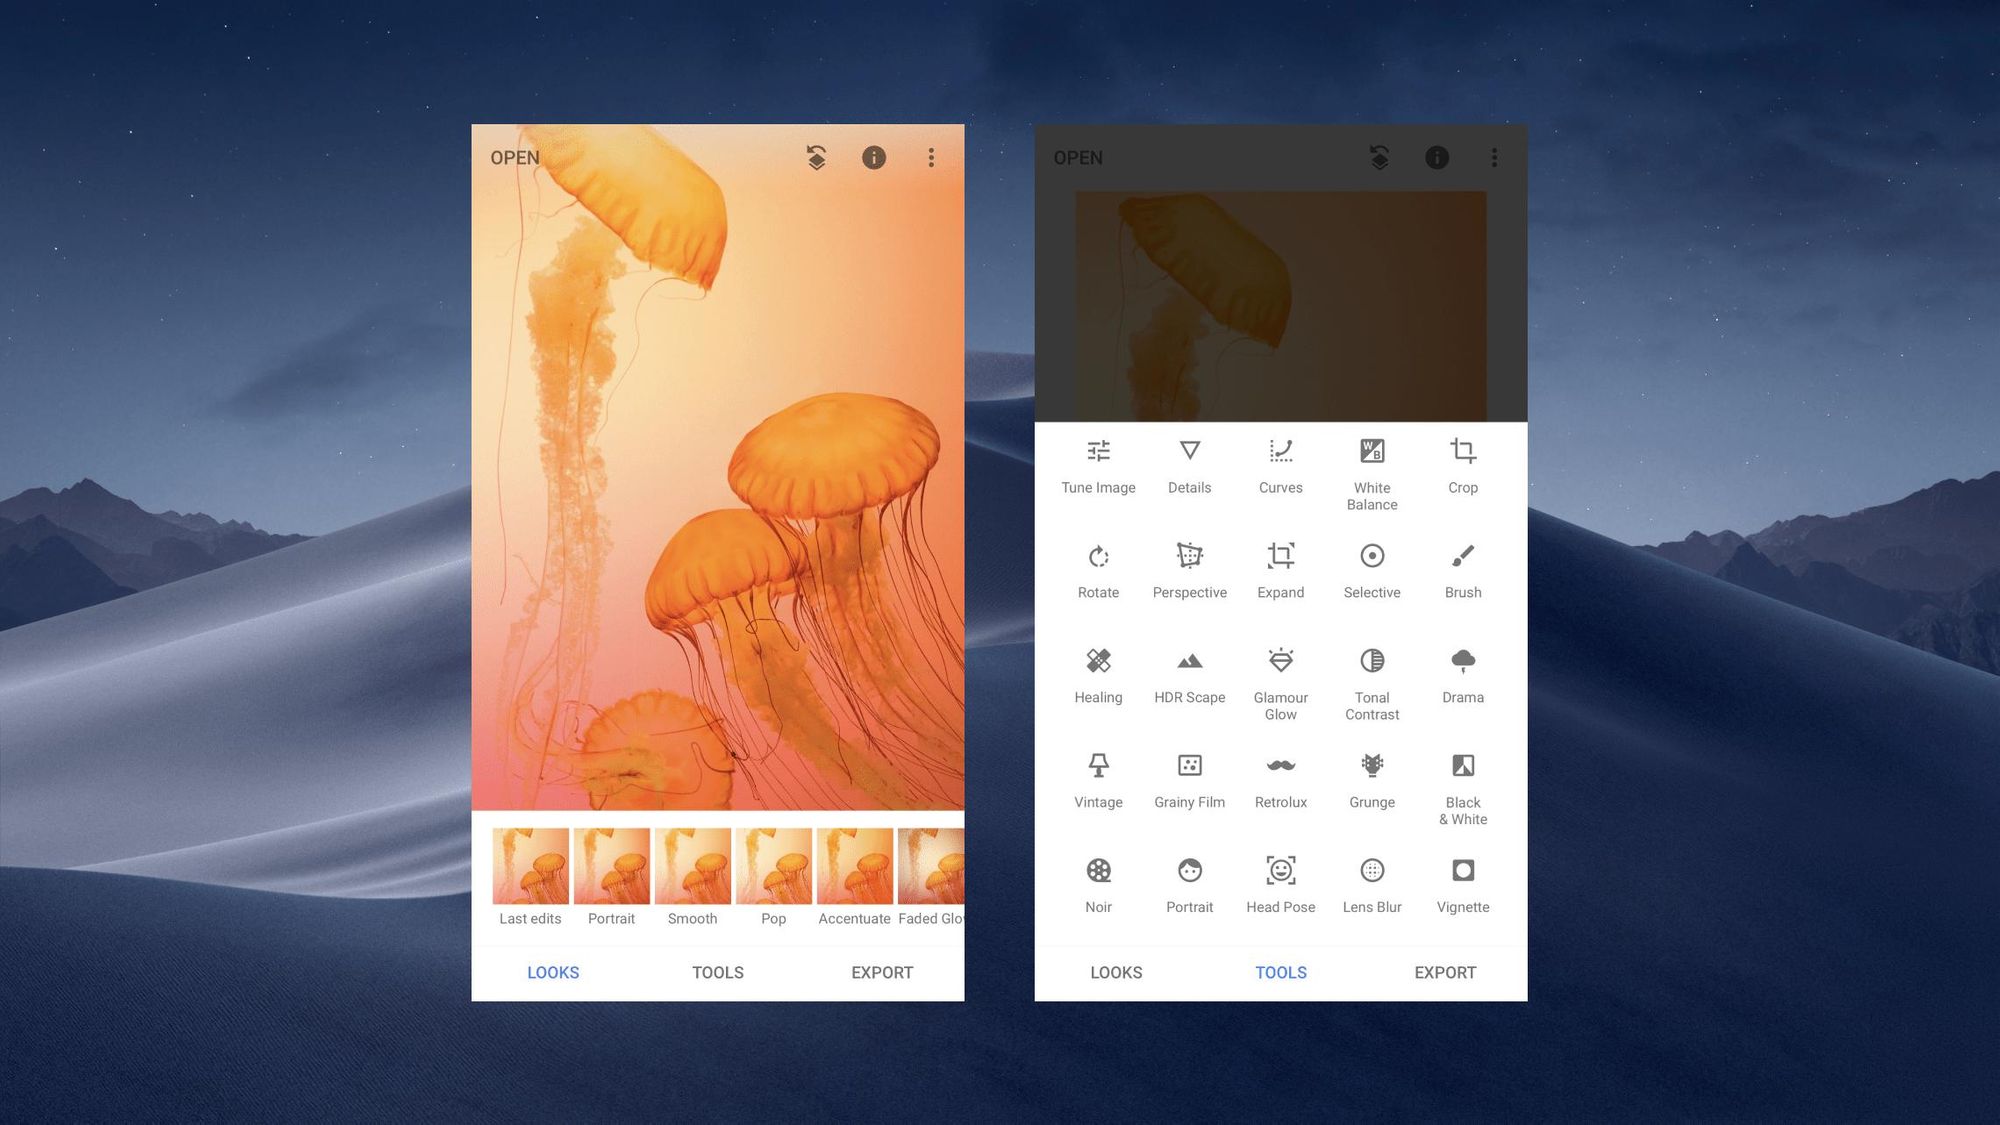Toggle the stack icon in right panel
This screenshot has width=2000, height=1125.
[x=1380, y=157]
